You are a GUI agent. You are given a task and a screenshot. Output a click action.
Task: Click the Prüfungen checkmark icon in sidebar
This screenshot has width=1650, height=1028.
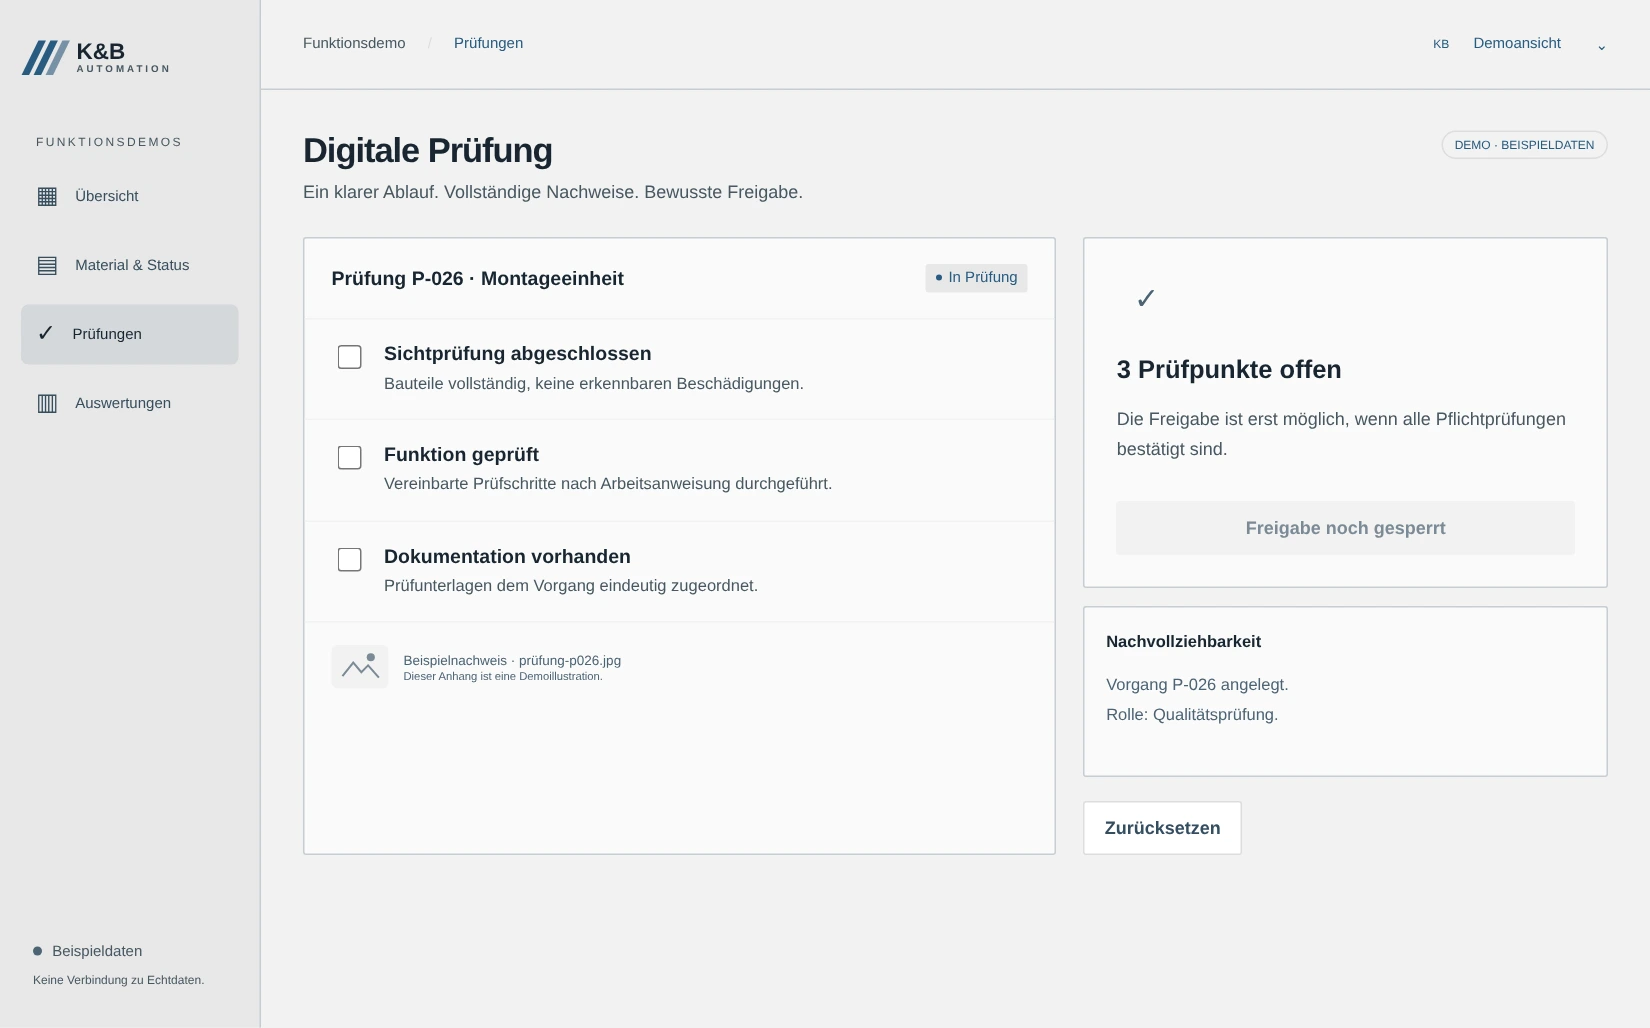point(45,333)
